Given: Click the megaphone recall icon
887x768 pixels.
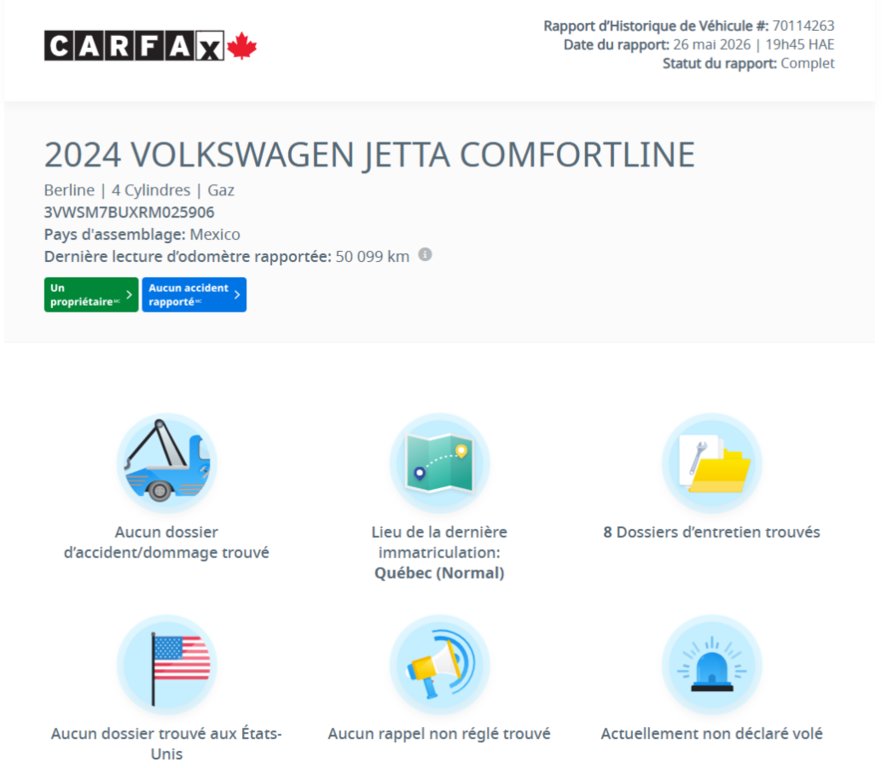Looking at the screenshot, I should pos(440,665).
